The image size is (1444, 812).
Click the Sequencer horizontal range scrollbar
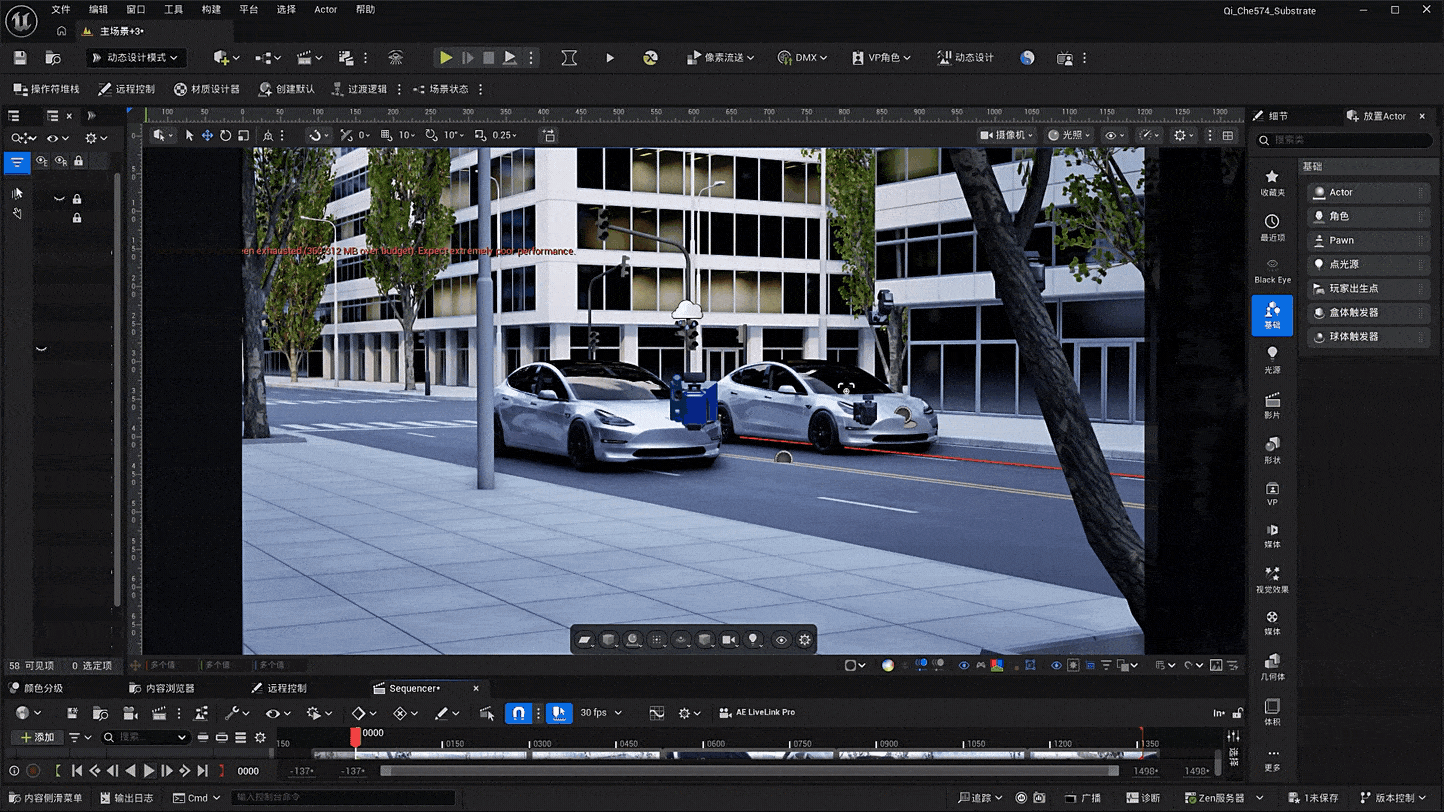click(749, 771)
